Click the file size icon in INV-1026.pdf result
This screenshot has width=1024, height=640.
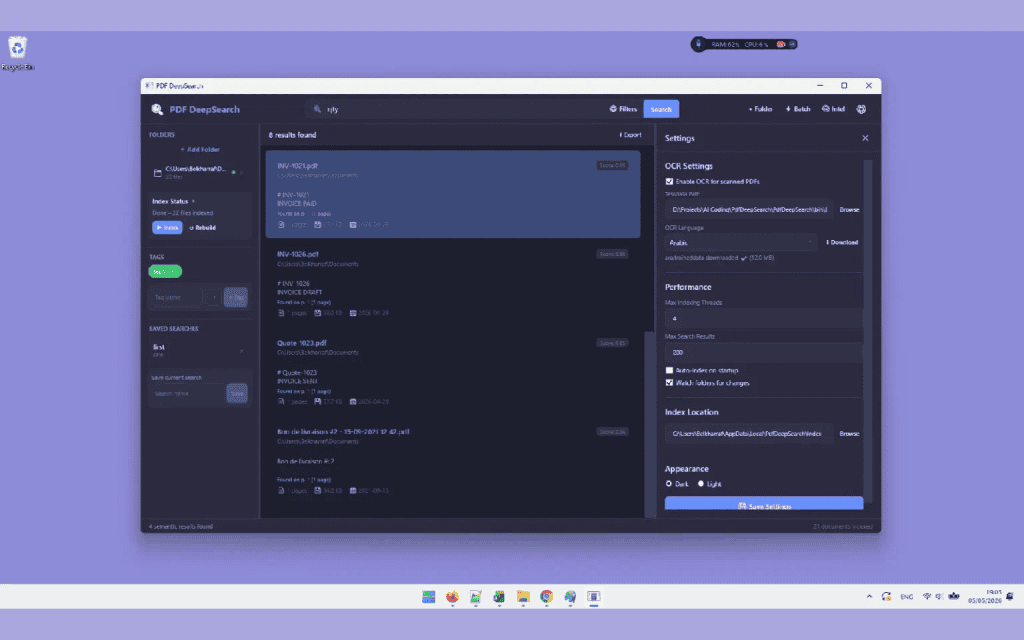click(317, 313)
